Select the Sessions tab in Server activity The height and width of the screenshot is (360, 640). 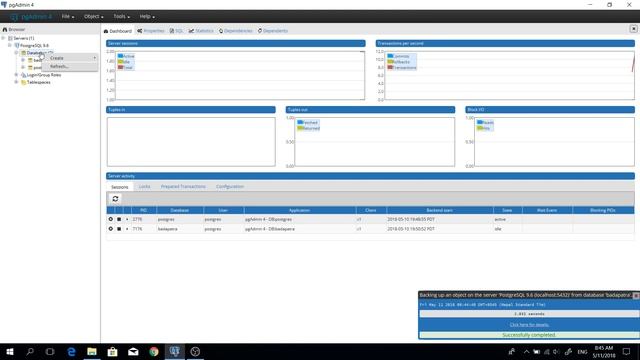(x=120, y=187)
